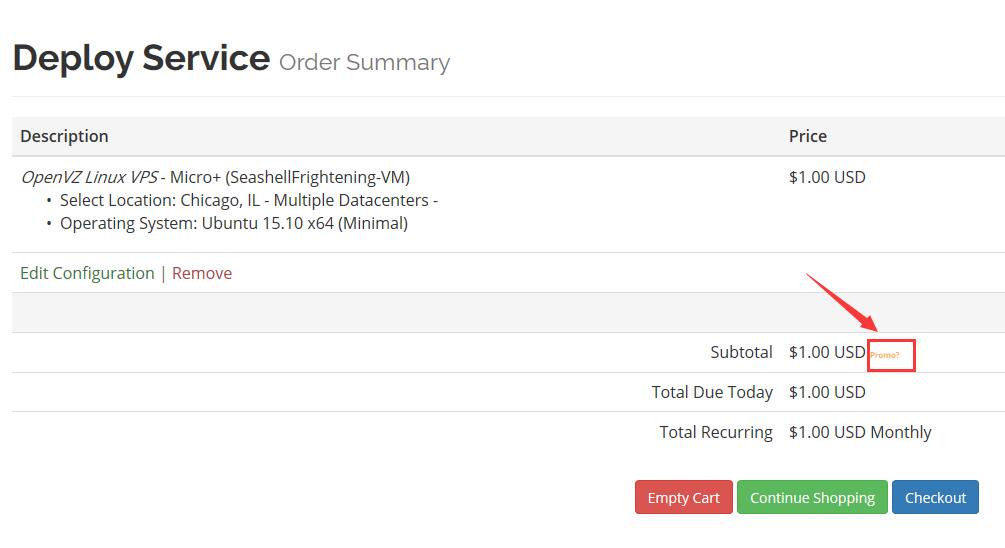Remove the OpenVZ VPS item from cart
Image resolution: width=1005 pixels, height=548 pixels.
coord(202,273)
